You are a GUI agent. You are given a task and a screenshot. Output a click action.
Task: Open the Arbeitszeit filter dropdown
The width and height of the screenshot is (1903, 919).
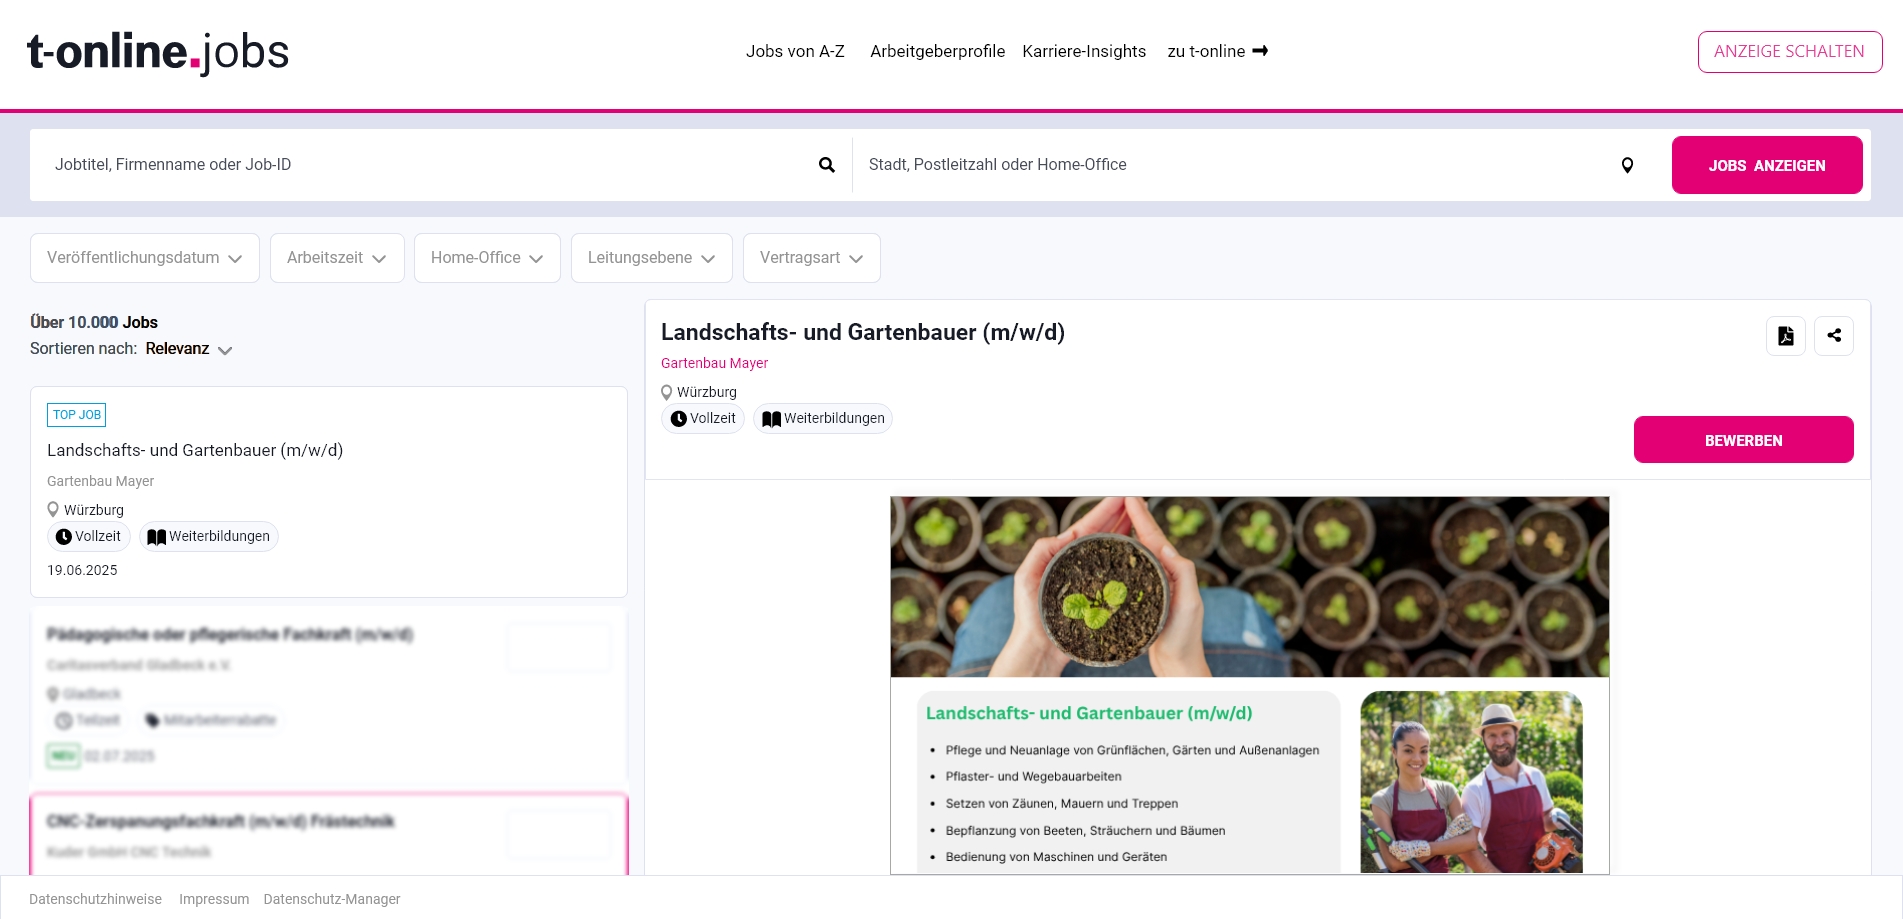pyautogui.click(x=337, y=258)
